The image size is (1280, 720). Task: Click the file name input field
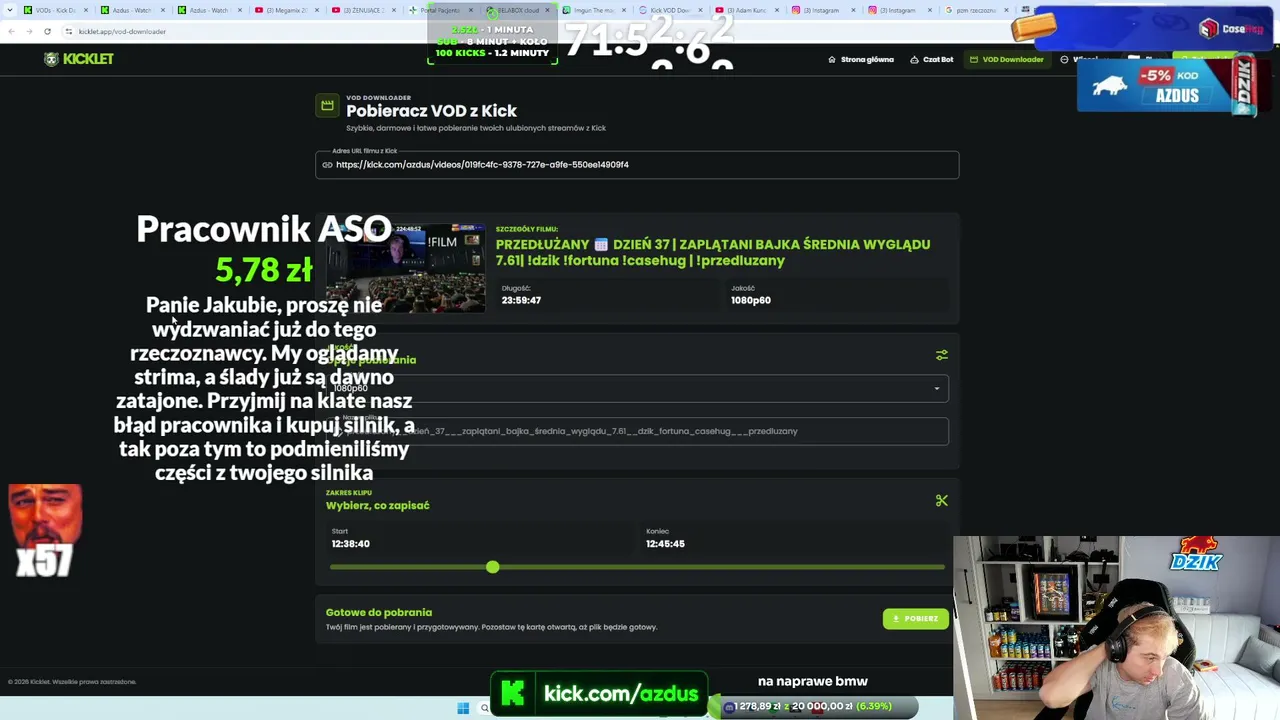tap(637, 431)
